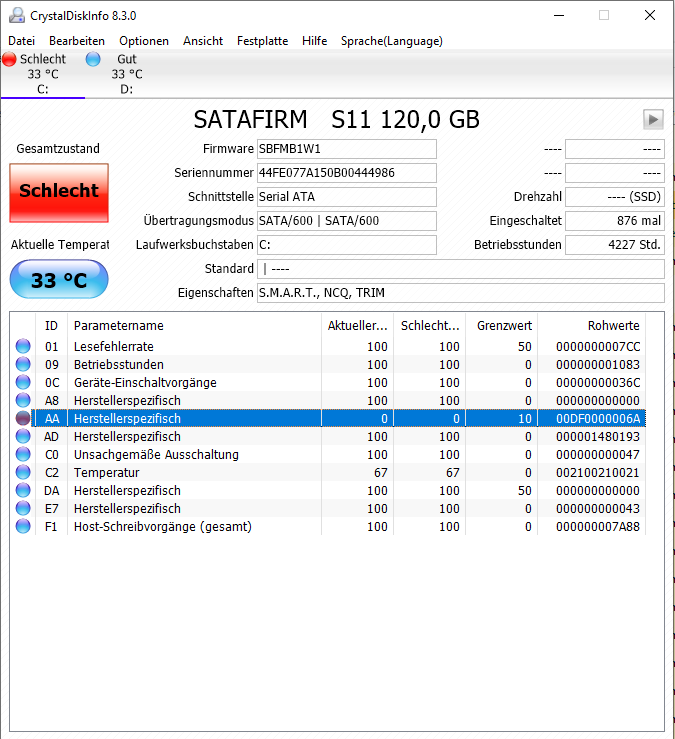
Task: Click the ID column header
Action: click(x=51, y=326)
